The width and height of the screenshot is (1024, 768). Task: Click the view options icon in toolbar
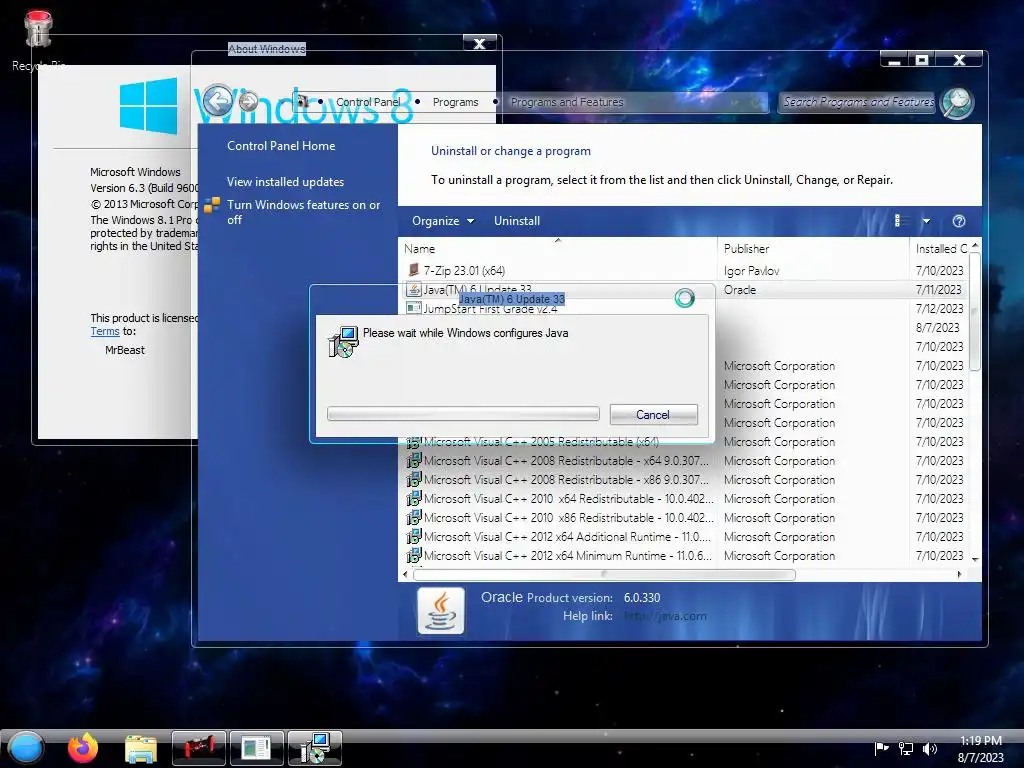click(x=899, y=221)
